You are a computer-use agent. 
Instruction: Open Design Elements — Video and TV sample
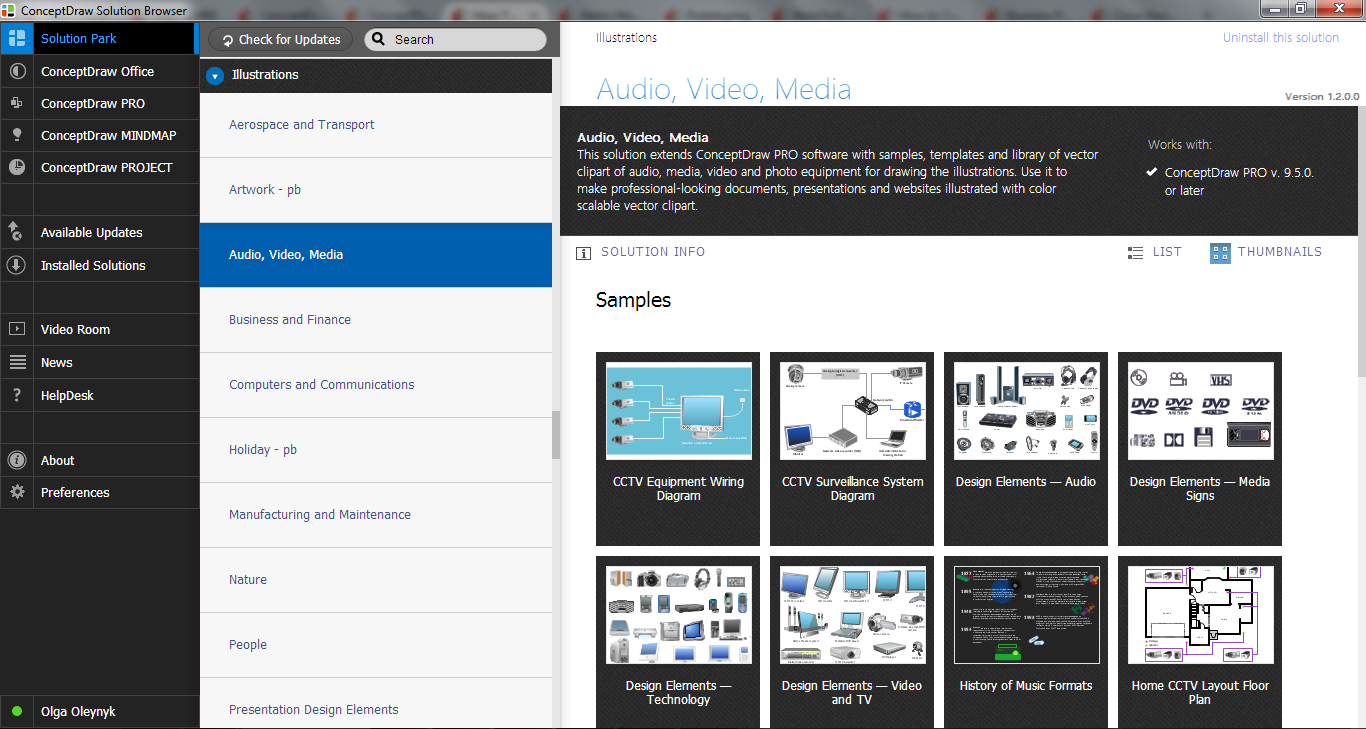click(x=852, y=642)
